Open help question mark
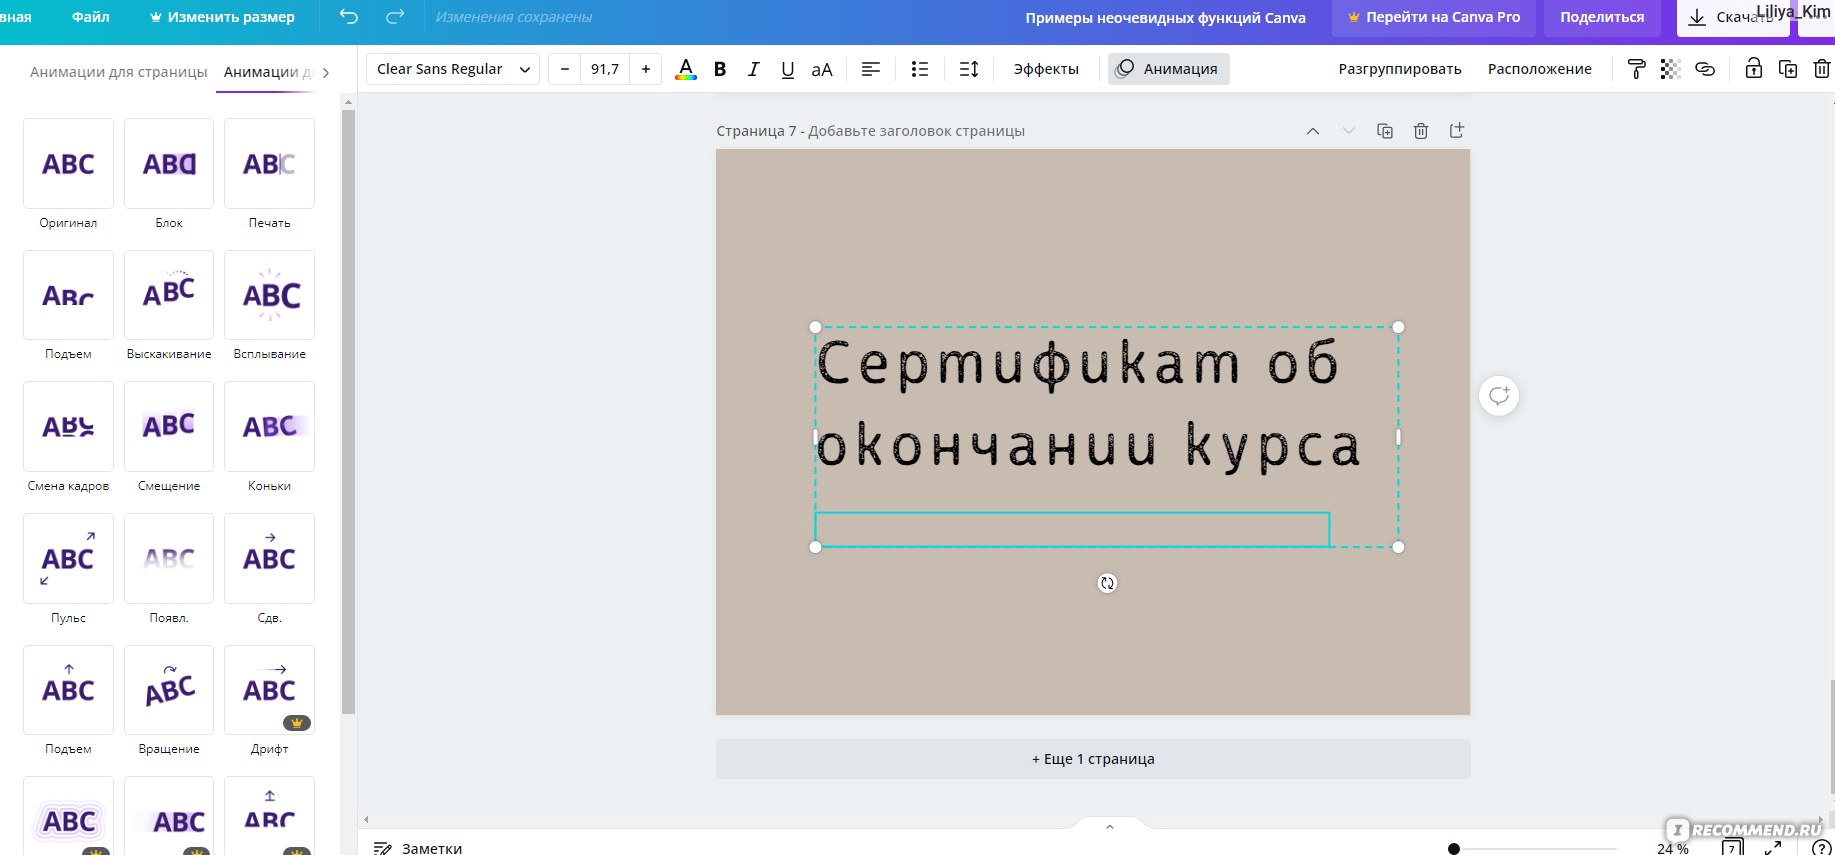Screen dimensions: 1835x855 tap(1822, 848)
